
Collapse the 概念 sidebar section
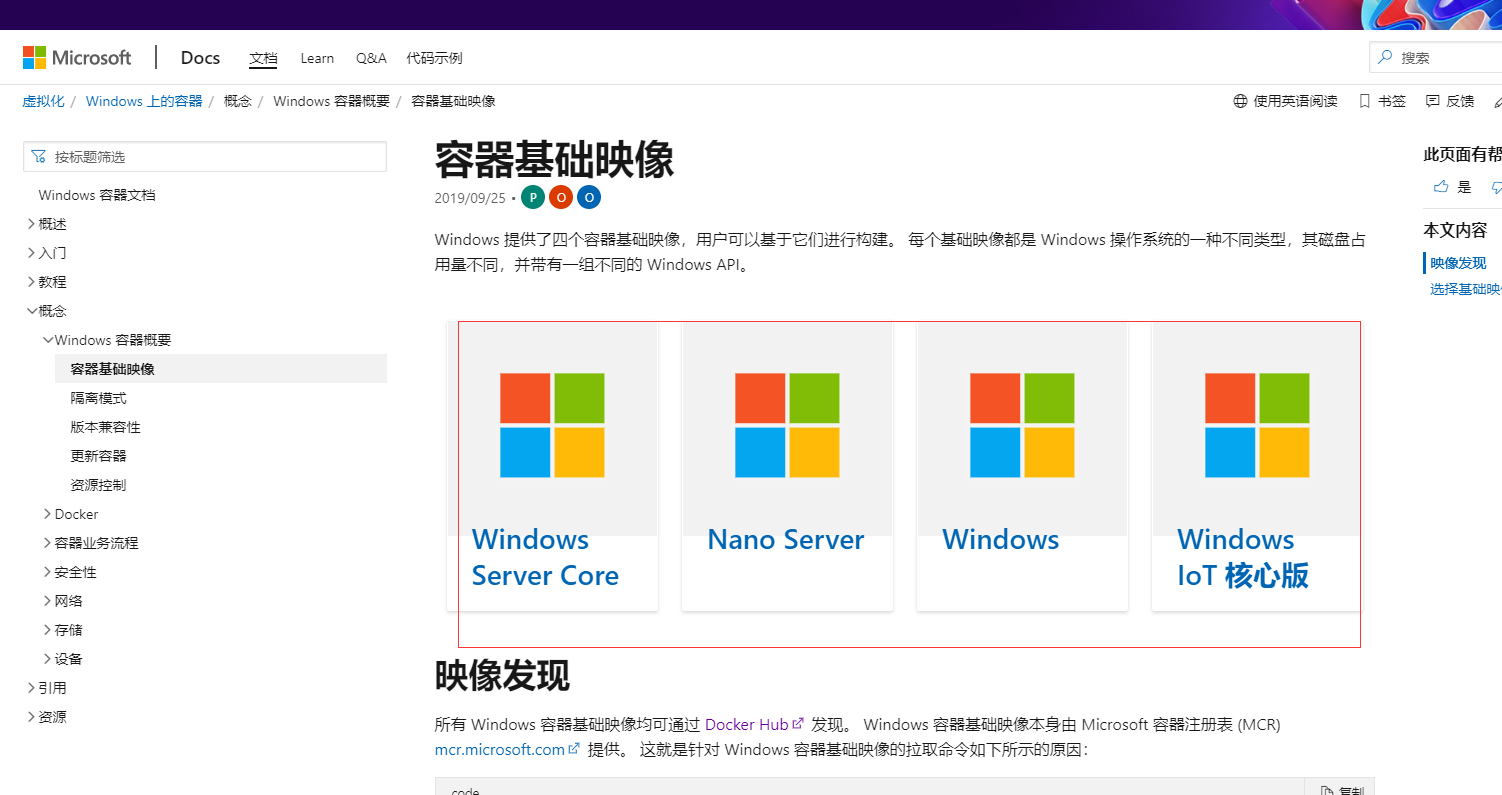pos(46,311)
